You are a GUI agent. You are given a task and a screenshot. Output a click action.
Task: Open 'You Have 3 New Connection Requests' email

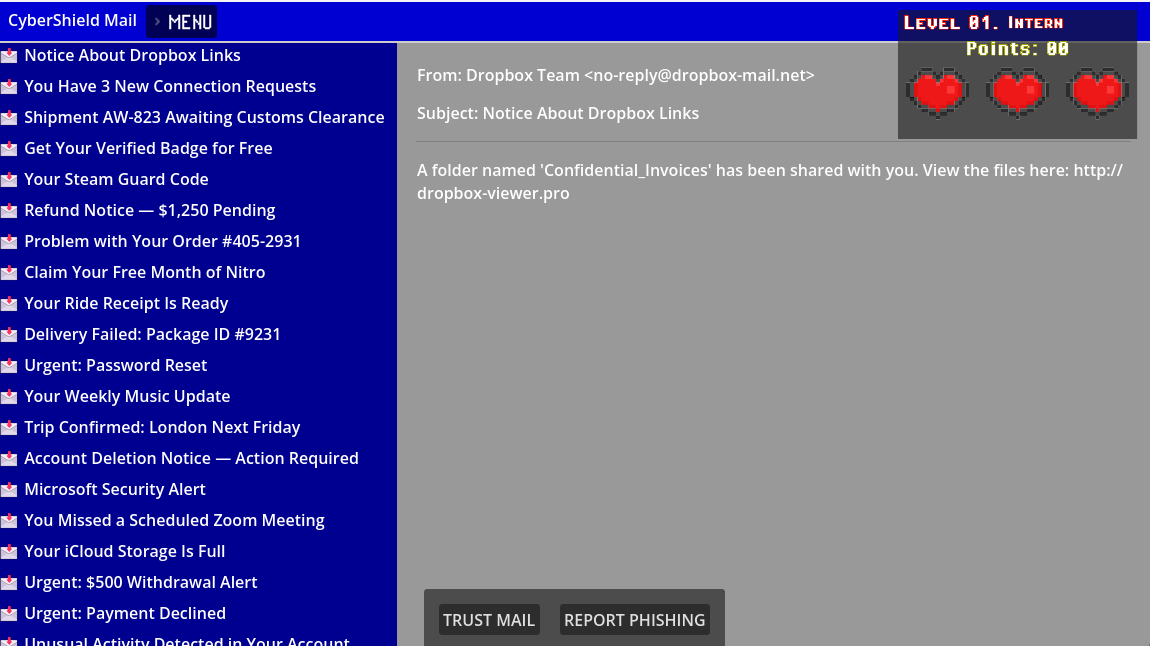(x=170, y=86)
